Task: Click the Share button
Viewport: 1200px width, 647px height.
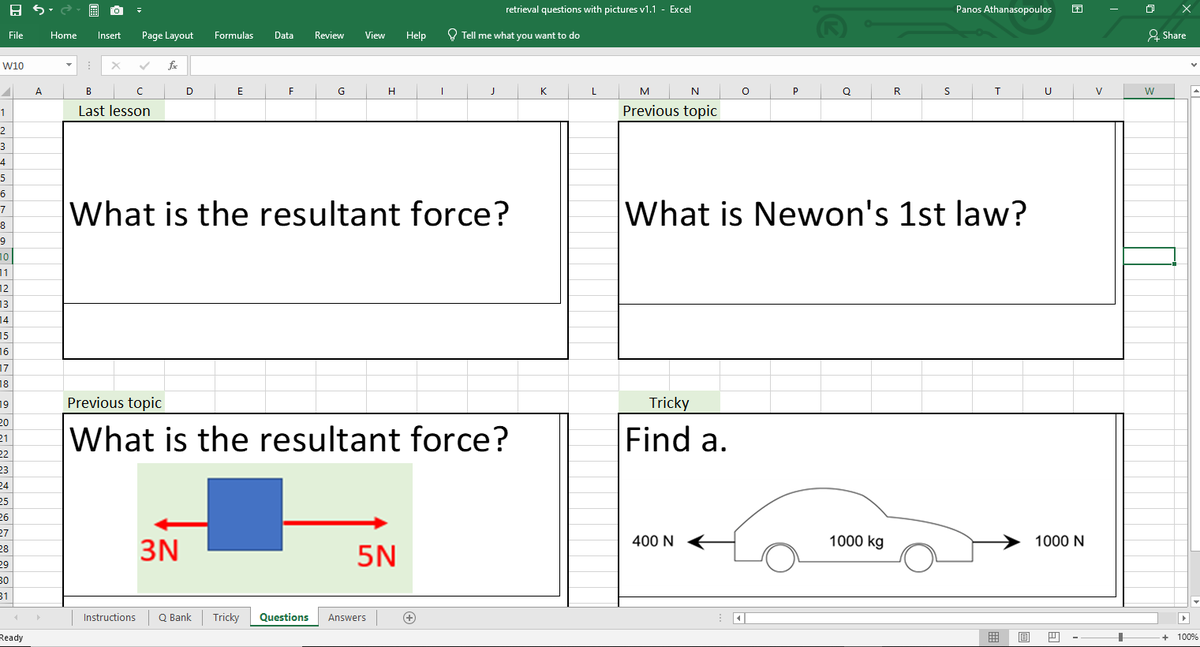Action: click(1168, 35)
